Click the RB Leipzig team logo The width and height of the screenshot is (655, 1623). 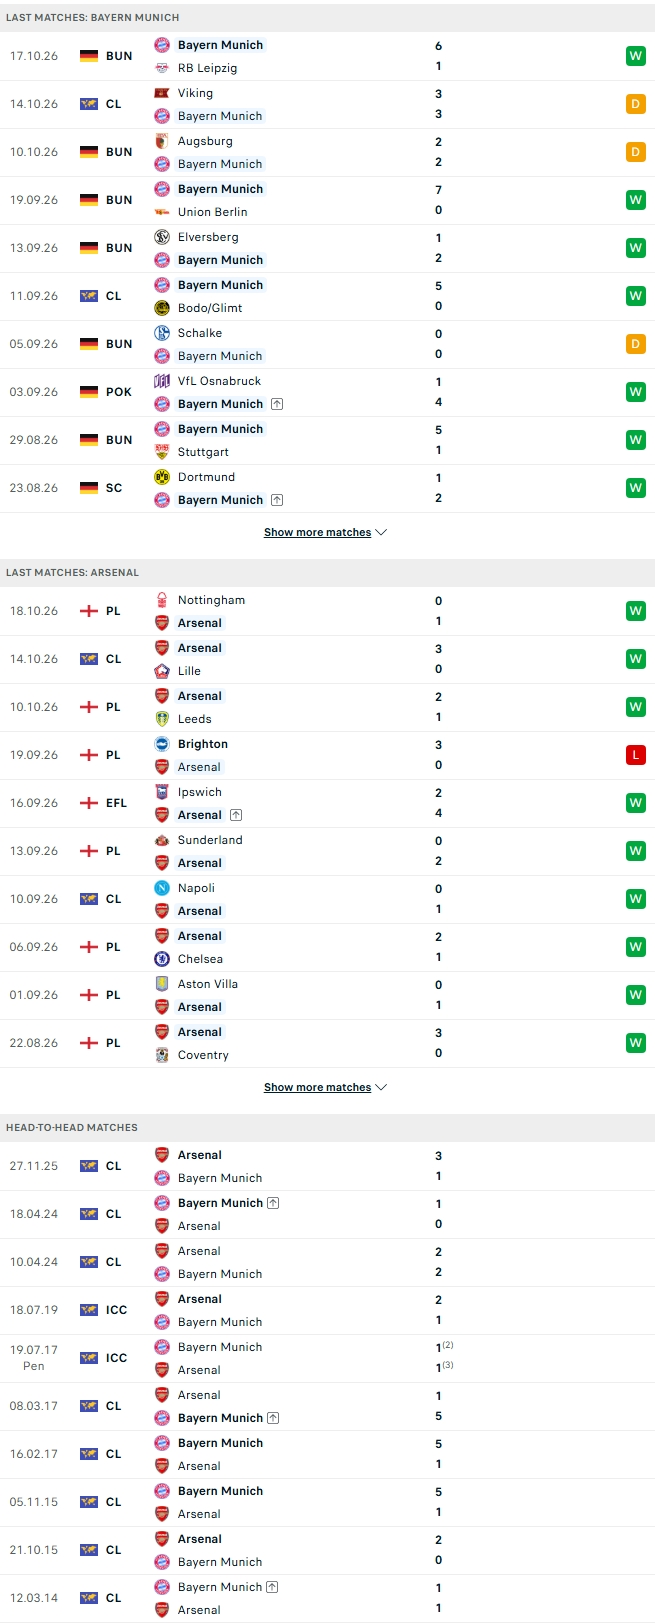pyautogui.click(x=162, y=68)
